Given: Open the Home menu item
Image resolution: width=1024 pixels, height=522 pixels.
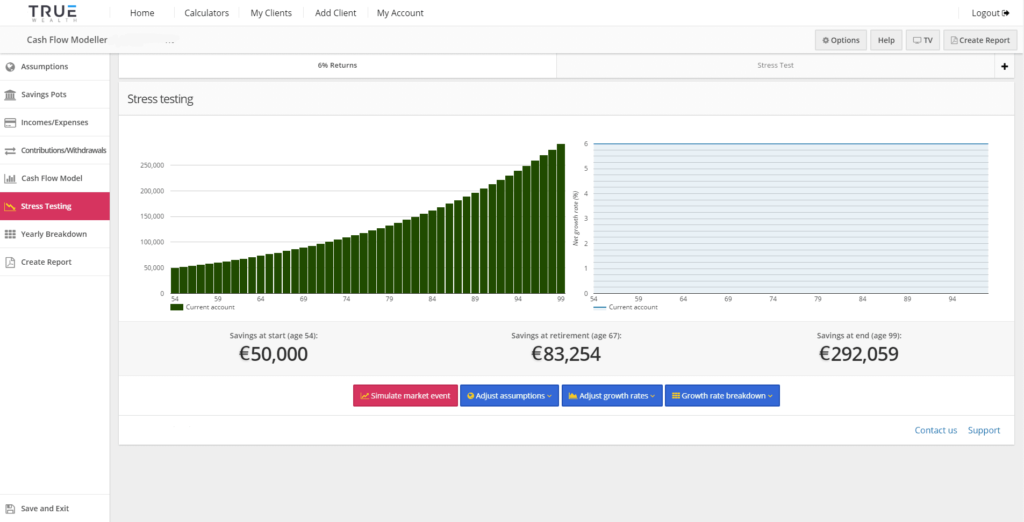Looking at the screenshot, I should (x=142, y=13).
